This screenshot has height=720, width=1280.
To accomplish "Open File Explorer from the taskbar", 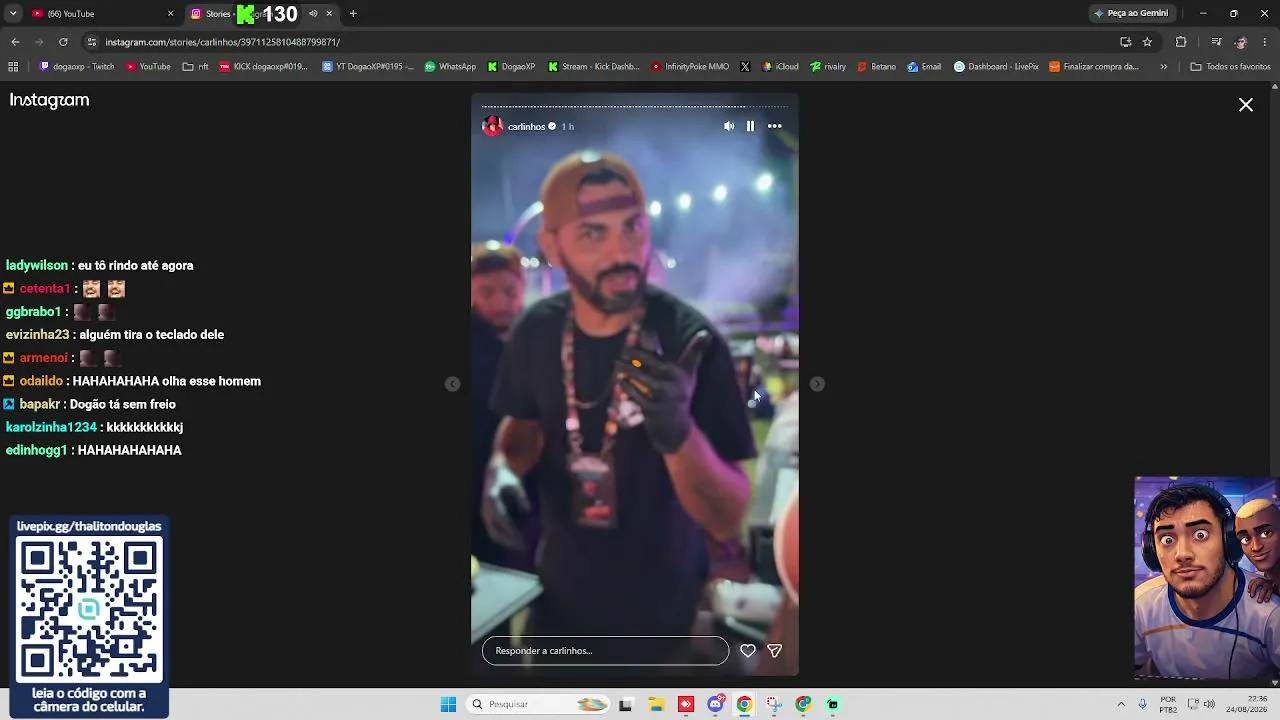I will point(656,704).
